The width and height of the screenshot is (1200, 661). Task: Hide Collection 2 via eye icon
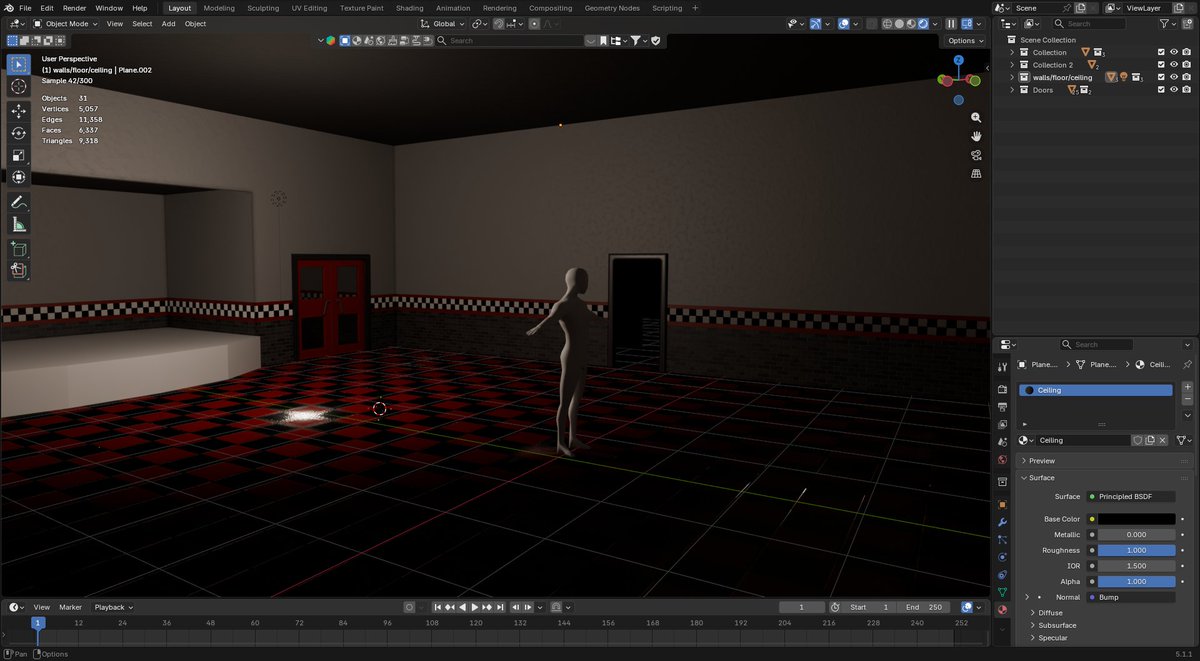1174,65
